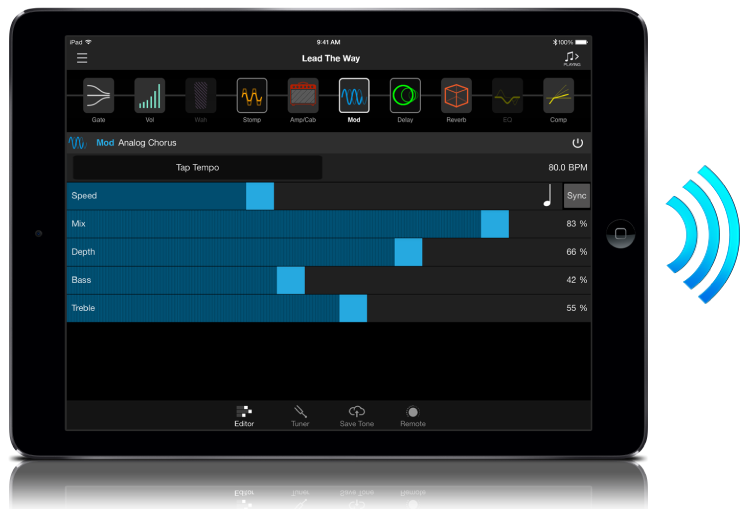Click the 83 % Mix value
Screen dimensions: 751x509
577,224
